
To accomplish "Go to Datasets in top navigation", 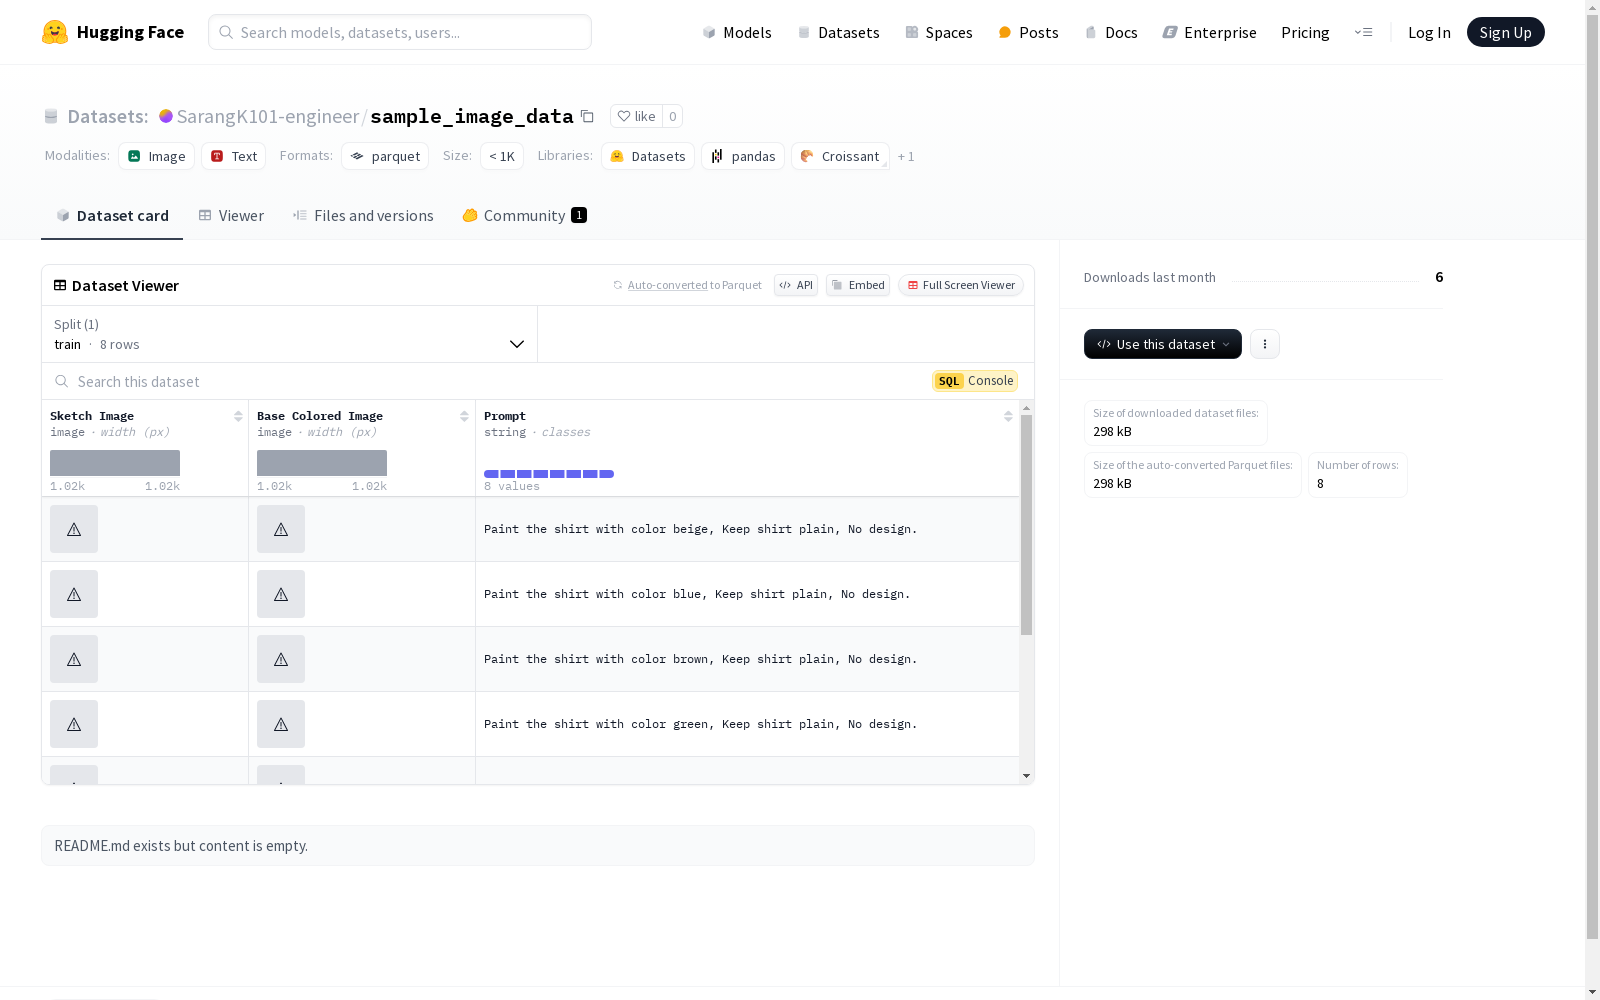I will (838, 32).
